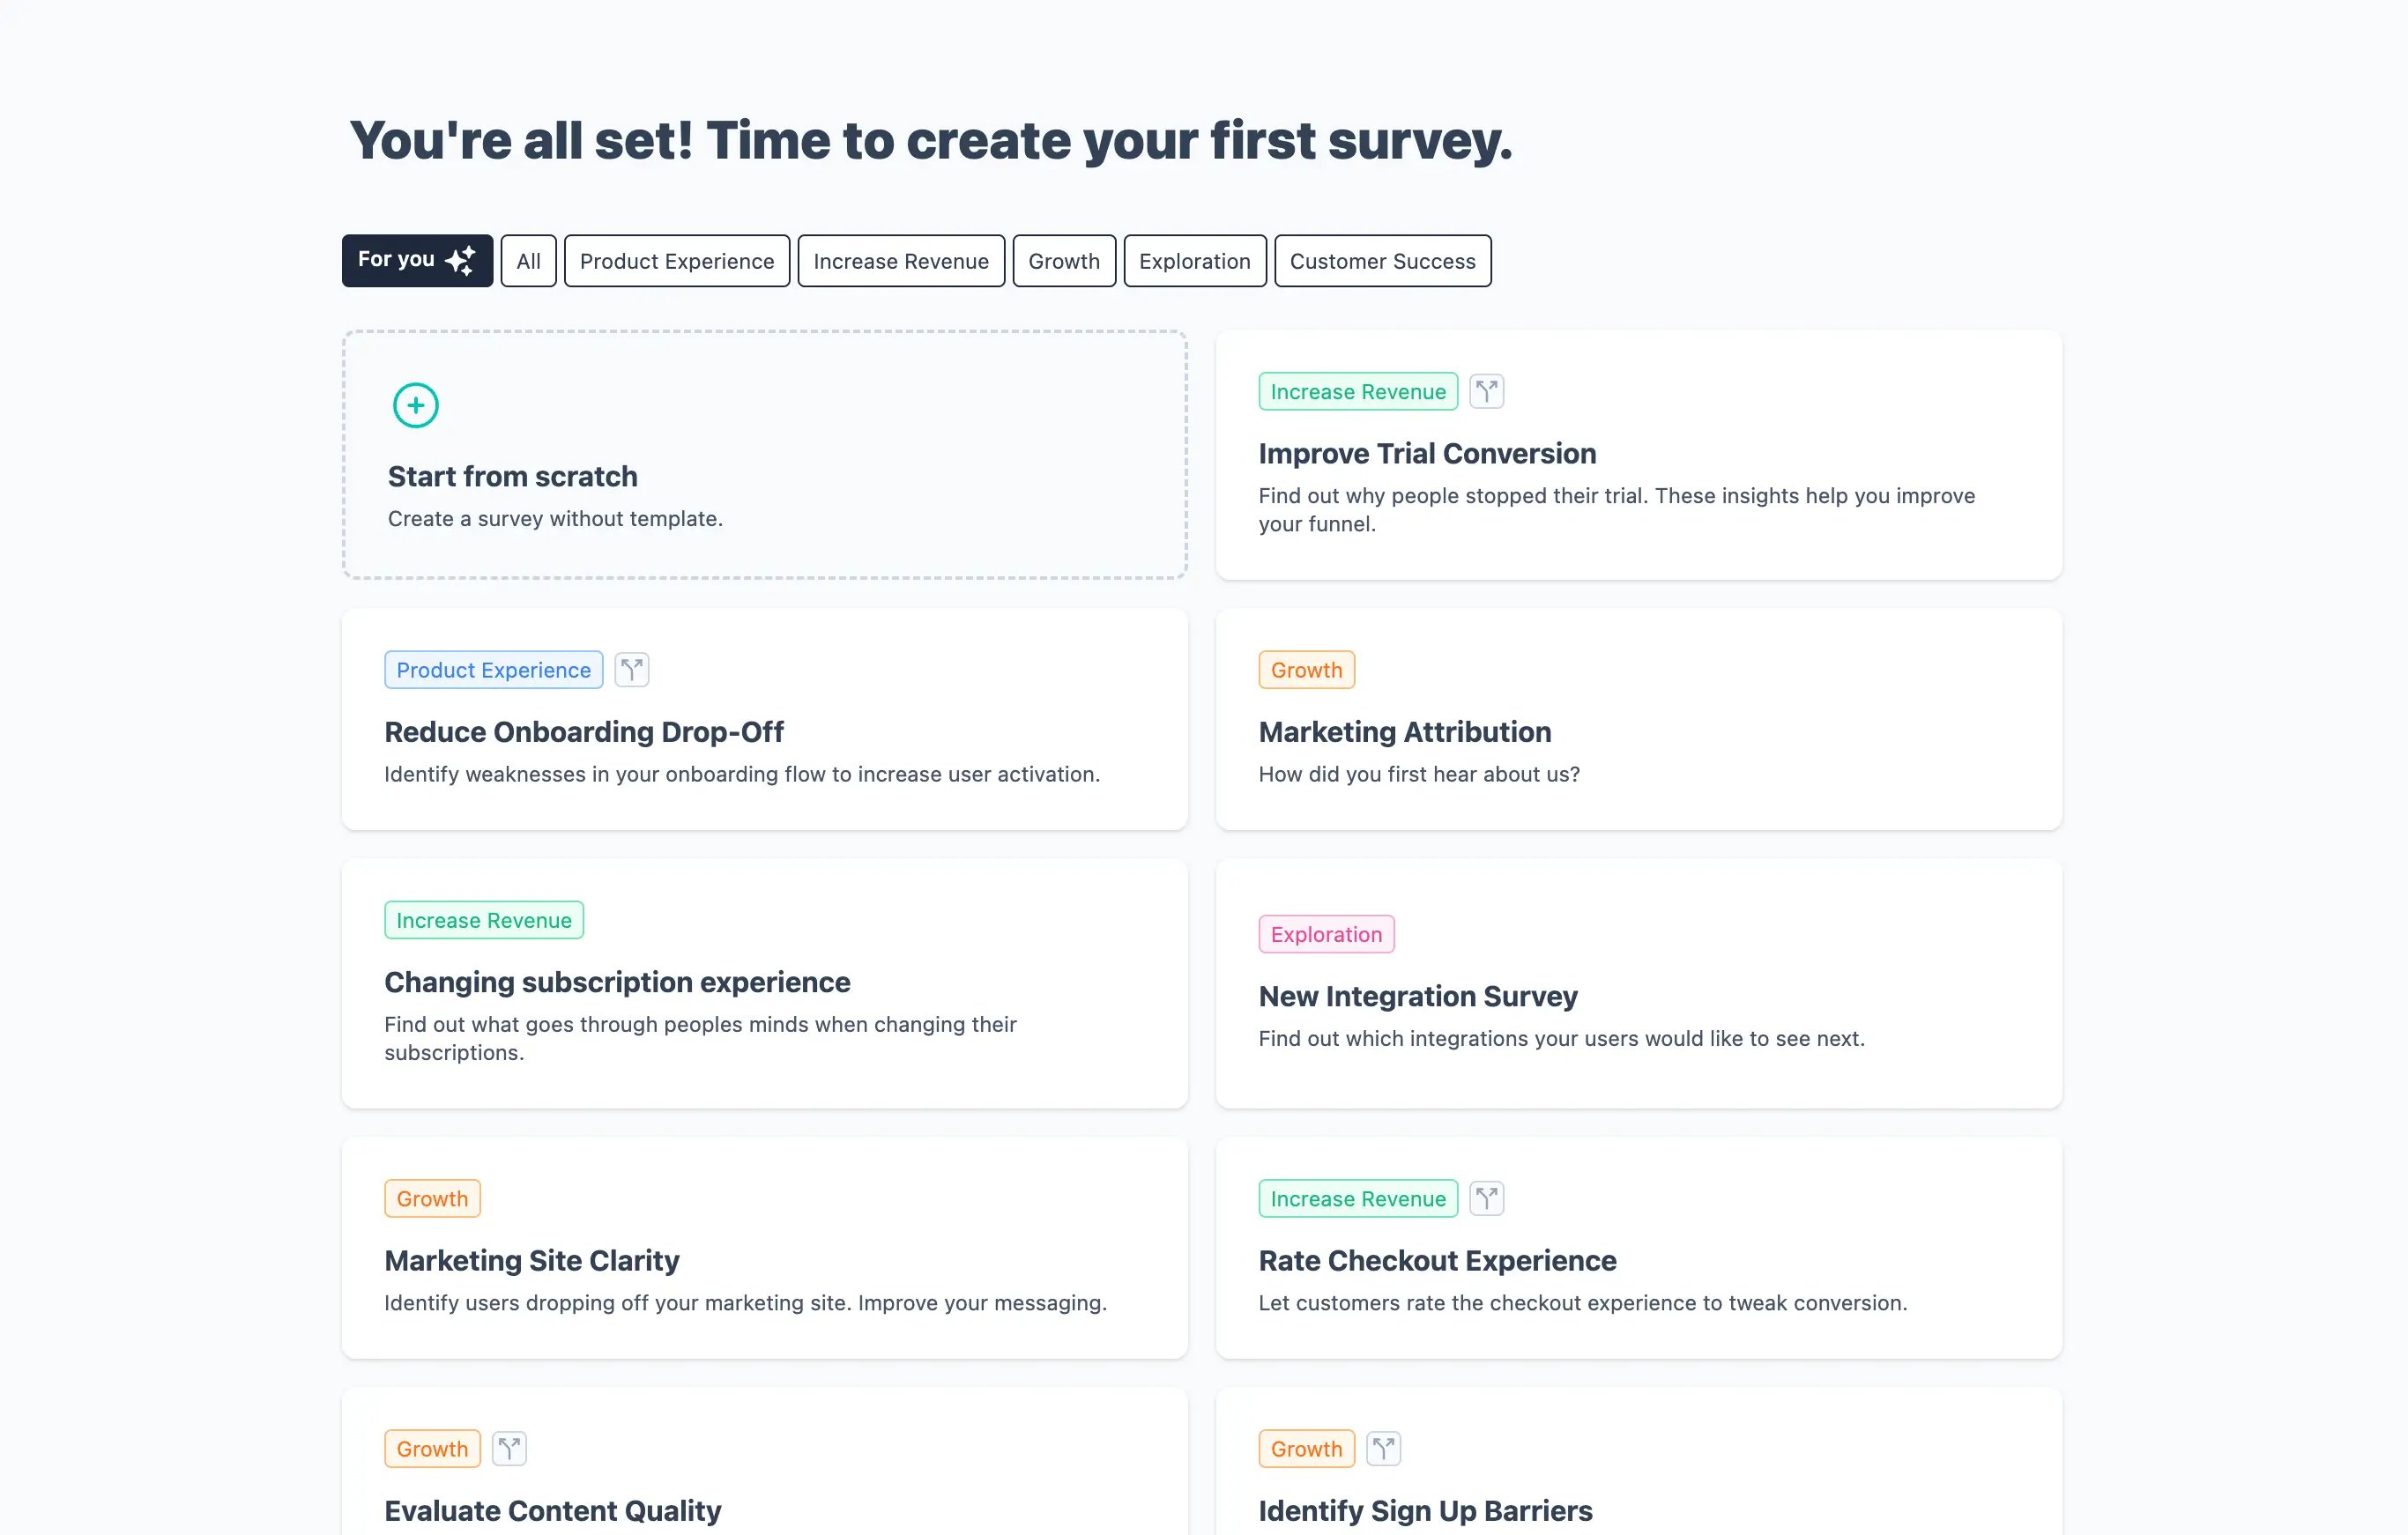Screen dimensions: 2408x1535
Task: Open the Growth filter tab
Action: click(x=1064, y=261)
